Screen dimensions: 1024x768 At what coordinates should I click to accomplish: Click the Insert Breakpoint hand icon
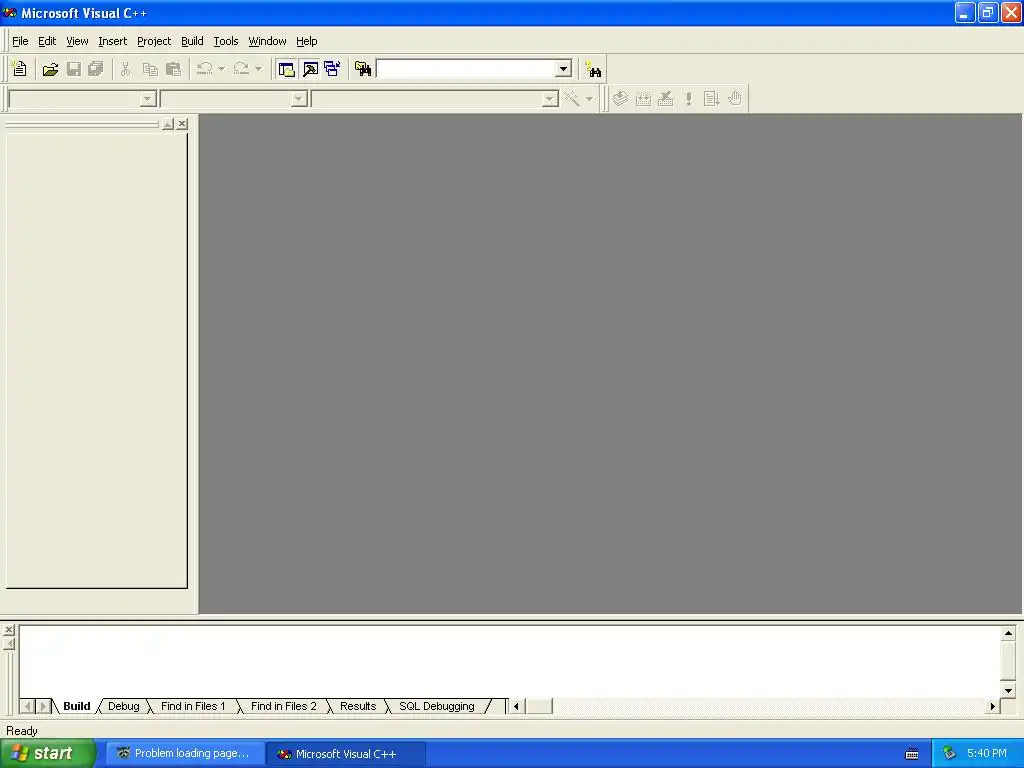point(735,99)
